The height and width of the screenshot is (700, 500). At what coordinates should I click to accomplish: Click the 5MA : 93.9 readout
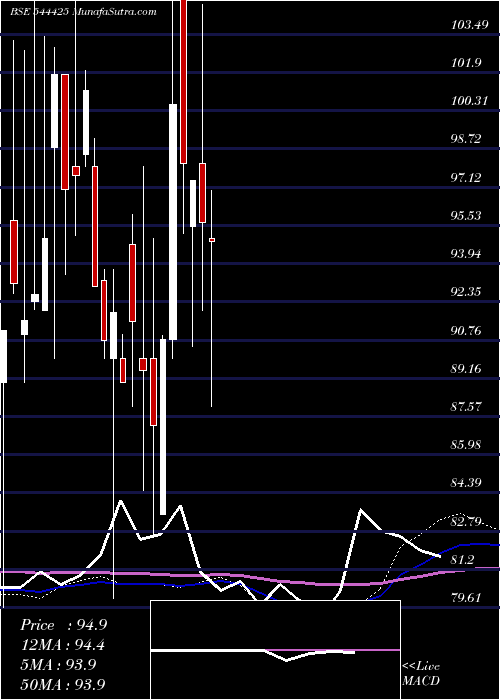[x=58, y=664]
